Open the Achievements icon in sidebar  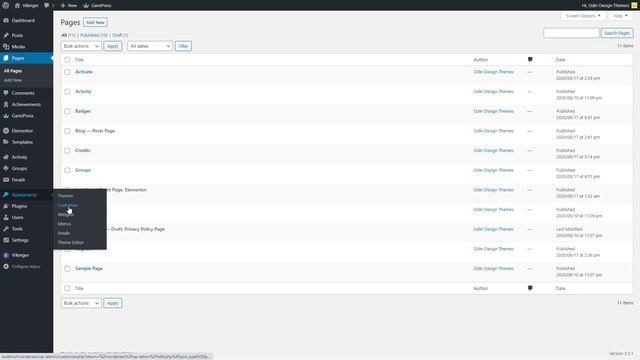coord(6,104)
